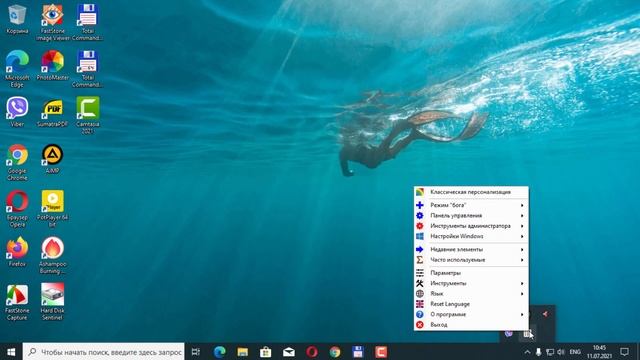Select the FastStone Capture desktop shortcut
Viewport: 640px width, 360px height.
(17, 302)
